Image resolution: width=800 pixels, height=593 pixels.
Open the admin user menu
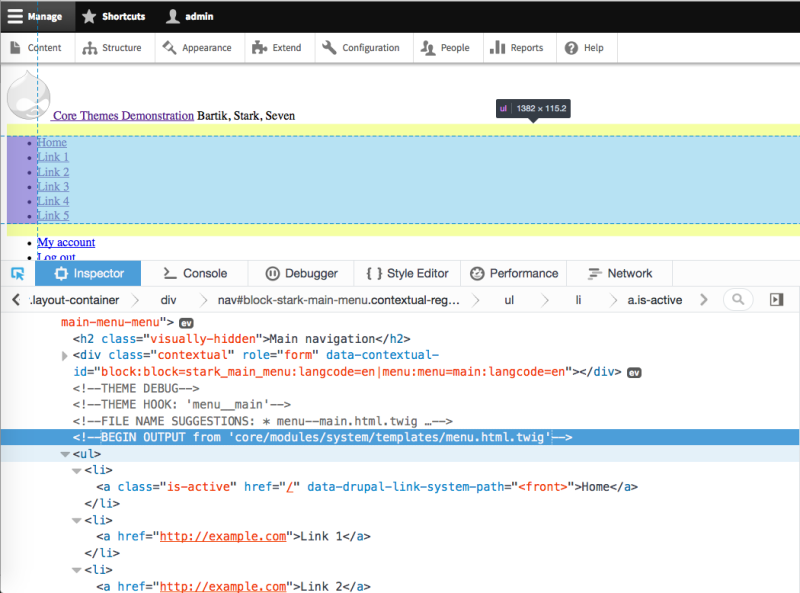pos(191,16)
